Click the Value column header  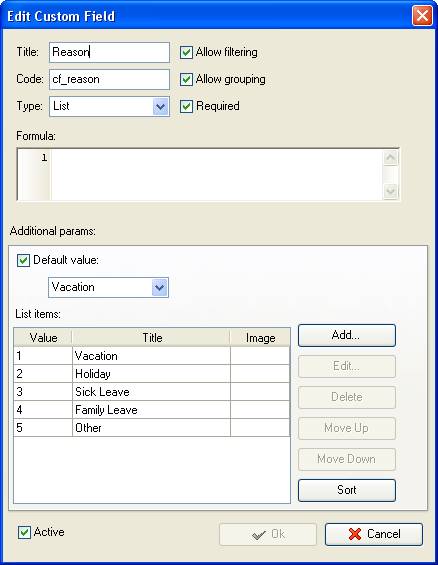[43, 338]
